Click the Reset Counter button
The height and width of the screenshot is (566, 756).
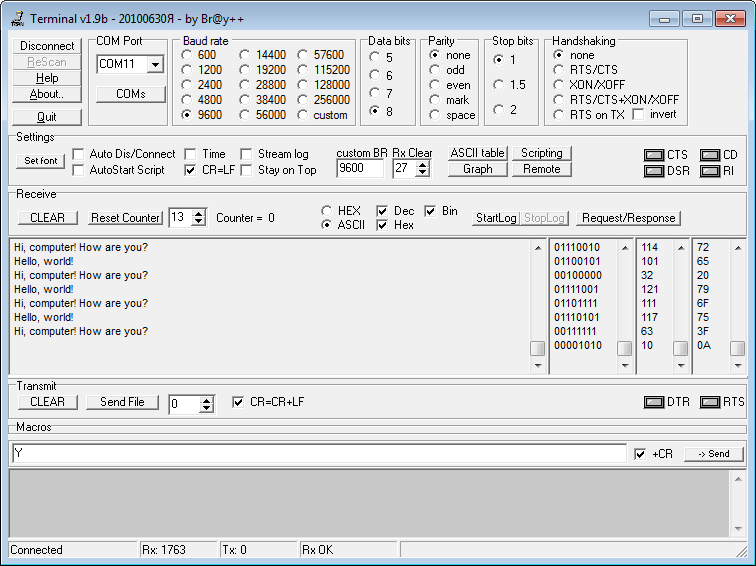point(125,218)
